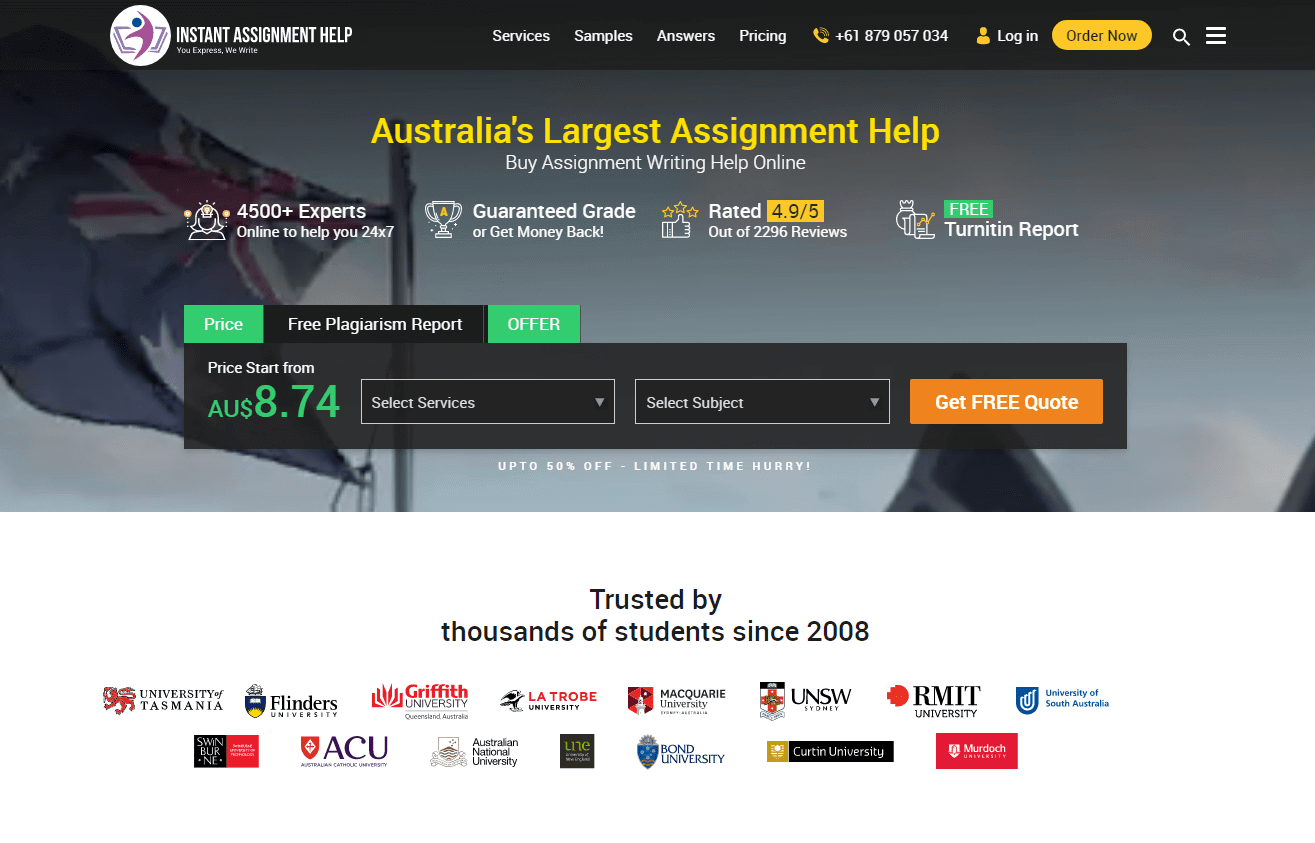This screenshot has height=843, width=1315.
Task: Open the Select Services dropdown
Action: pyautogui.click(x=488, y=402)
